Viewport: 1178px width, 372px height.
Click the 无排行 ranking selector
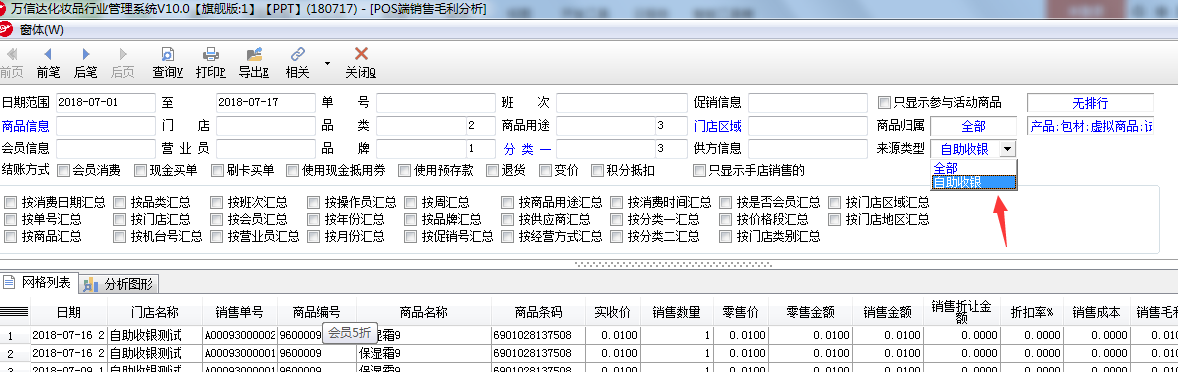[1089, 103]
